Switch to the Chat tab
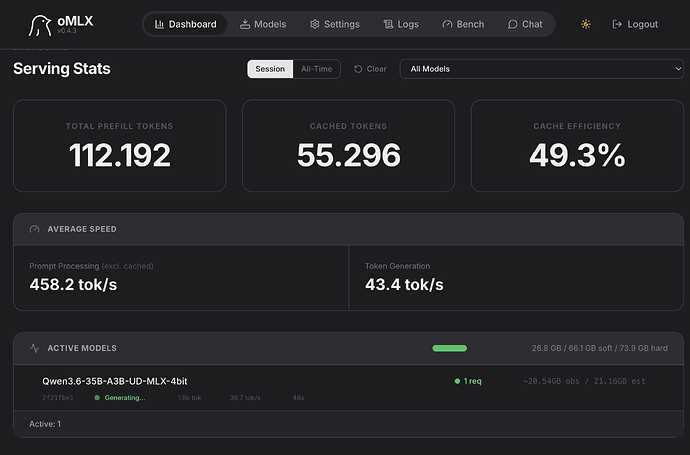Image resolution: width=690 pixels, height=455 pixels. (x=525, y=24)
